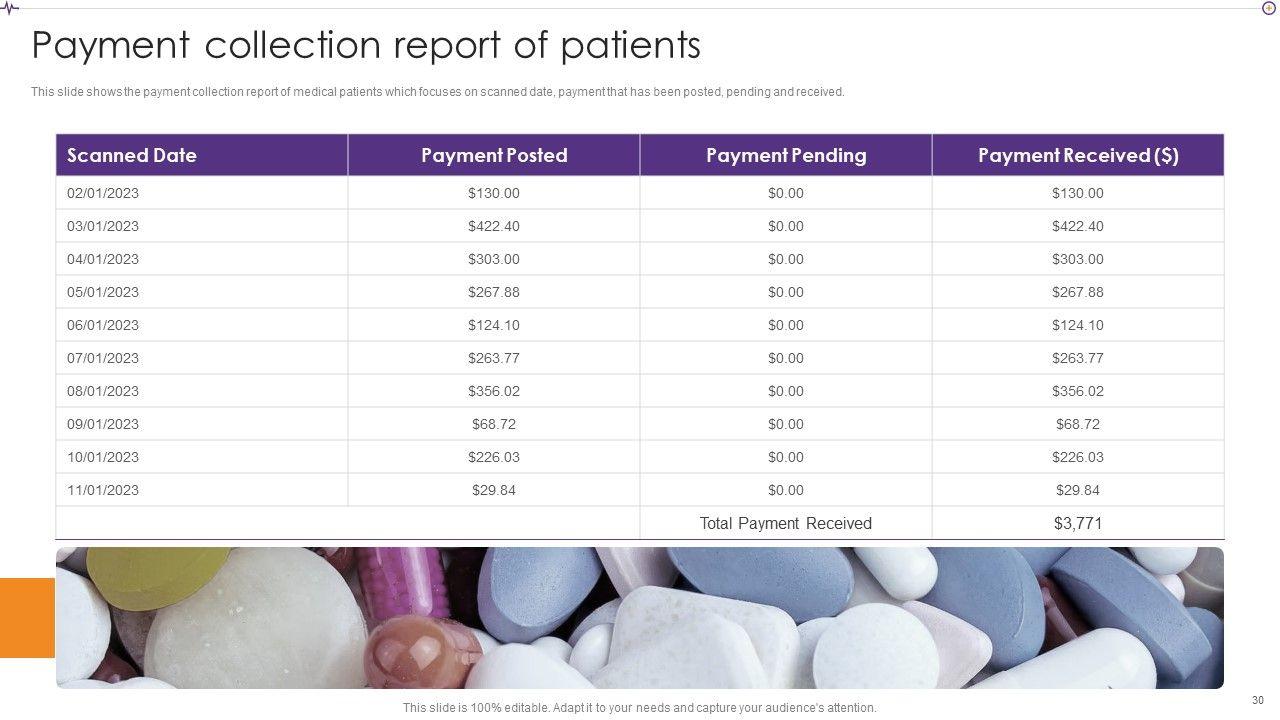
Task: Select the $0.00 pending cell for 08/01/2023
Action: tap(786, 391)
